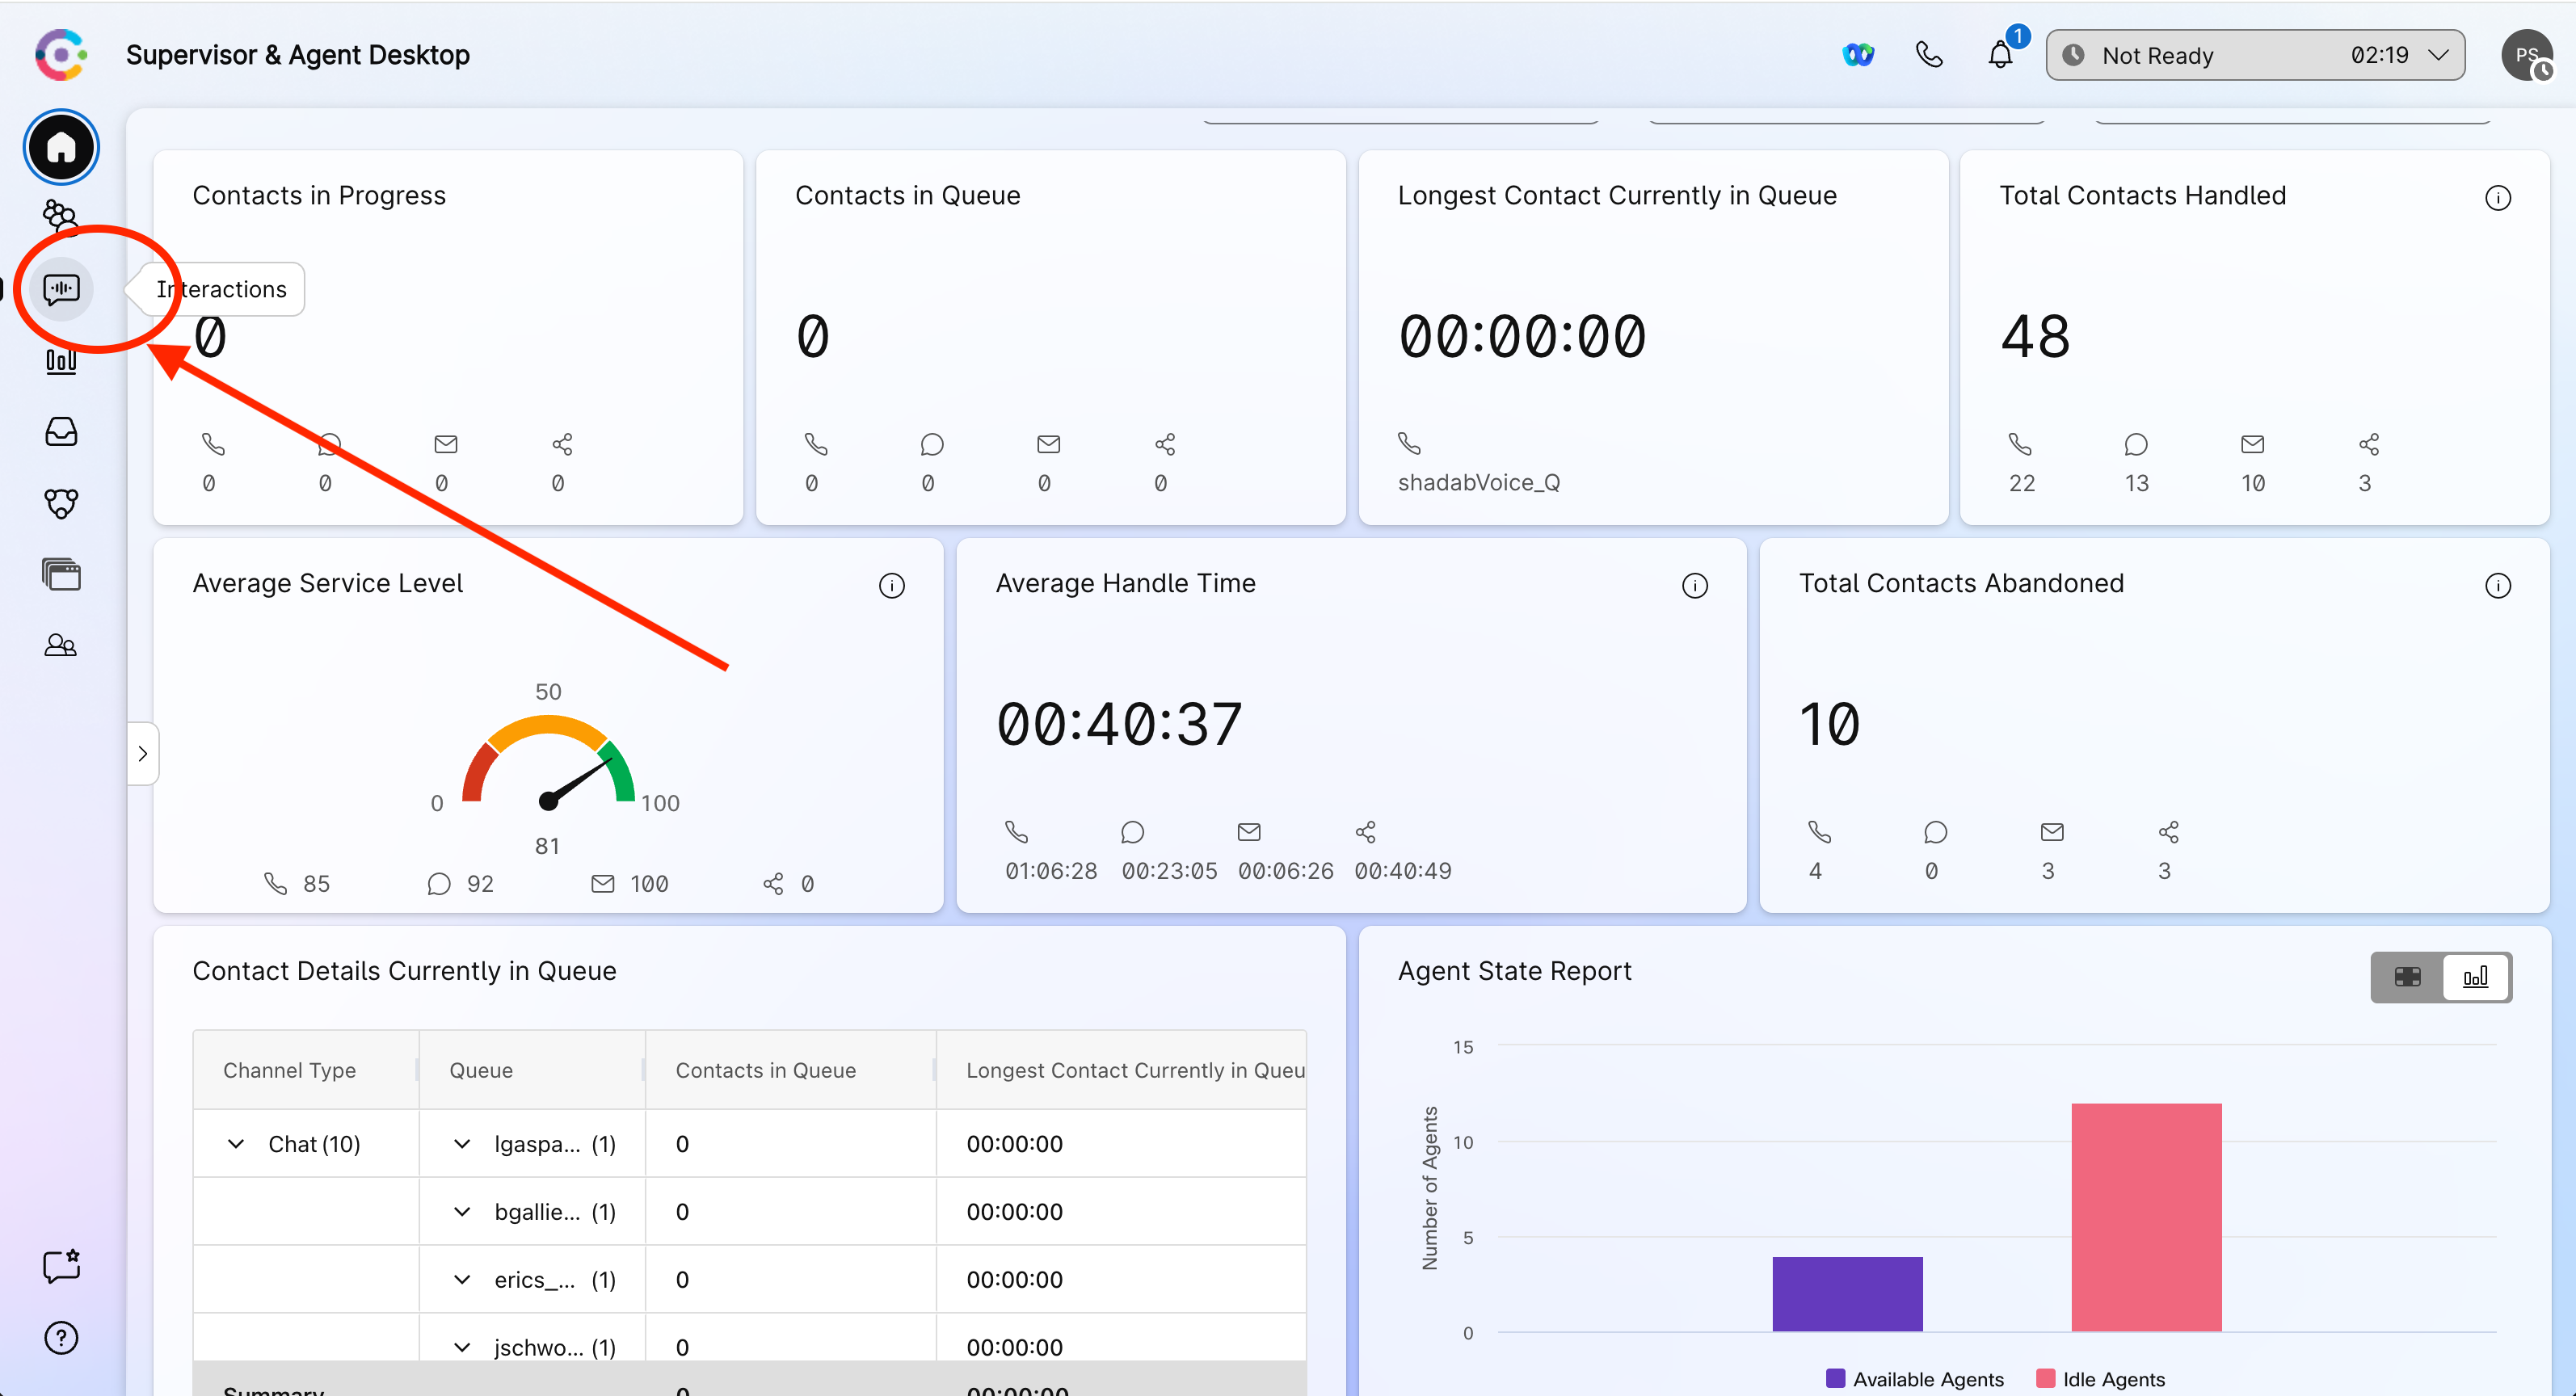
Task: Open the Home dashboard icon
Action: tap(61, 147)
